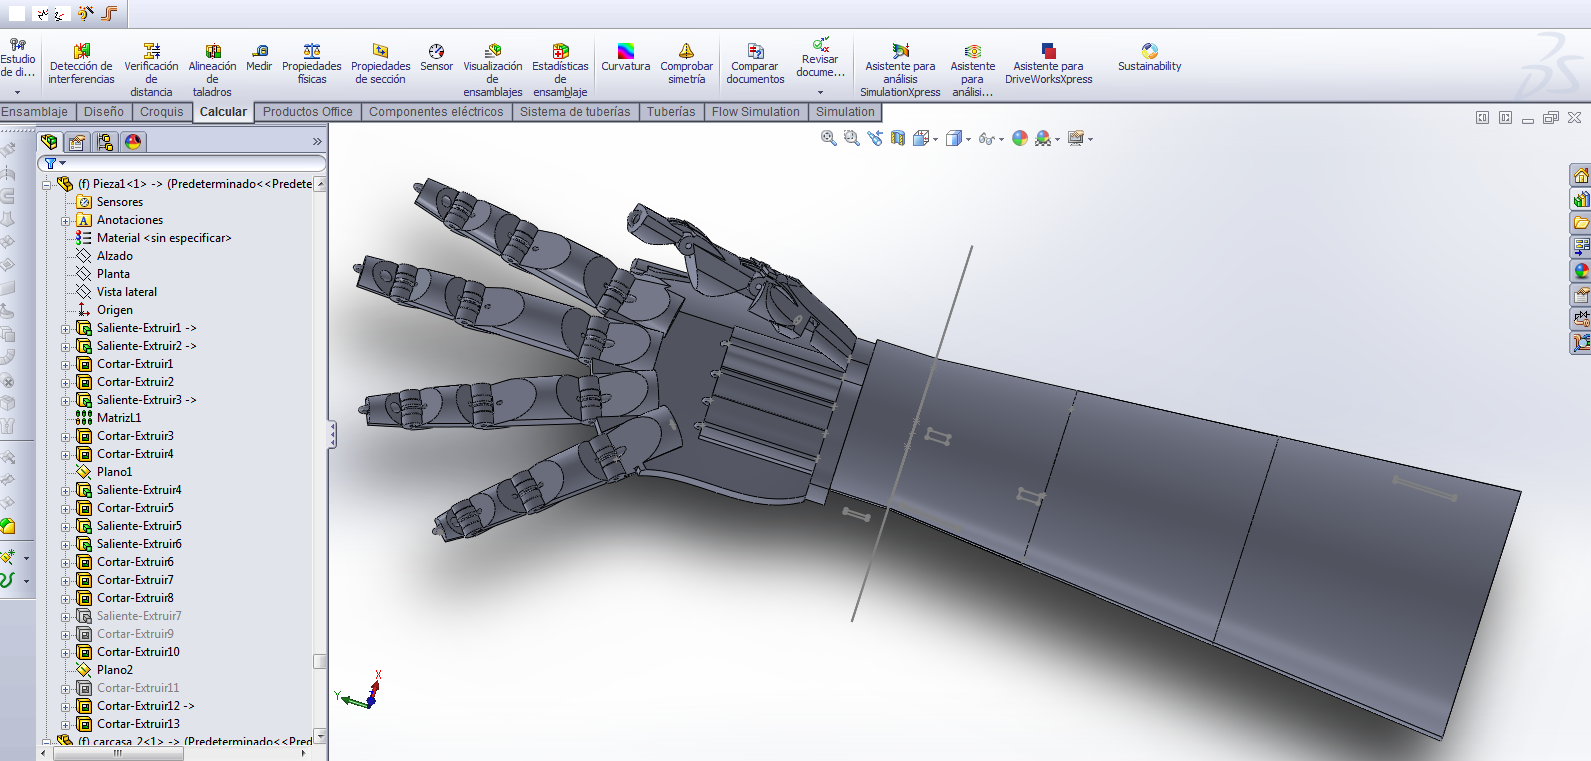Start Asistente para análisis SimulationXpress

point(900,70)
